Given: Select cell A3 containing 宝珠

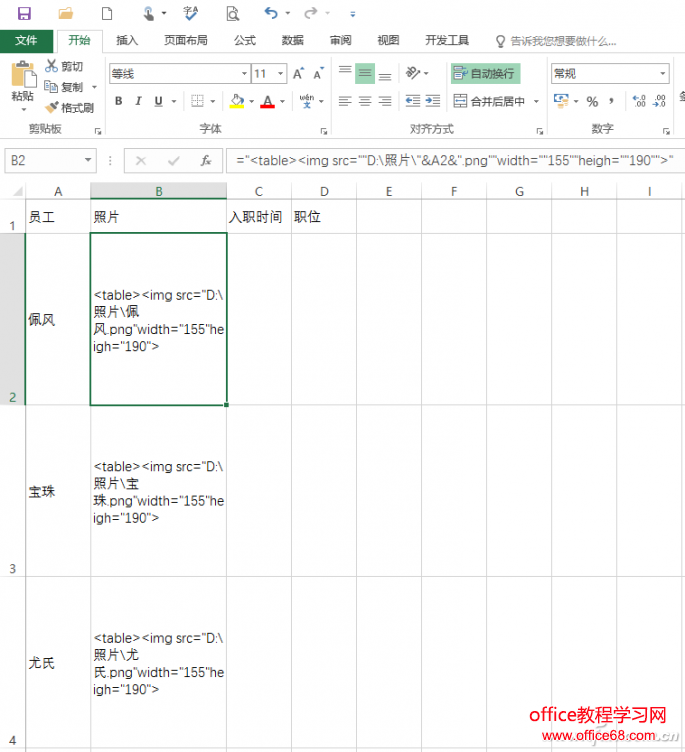Looking at the screenshot, I should [x=58, y=491].
